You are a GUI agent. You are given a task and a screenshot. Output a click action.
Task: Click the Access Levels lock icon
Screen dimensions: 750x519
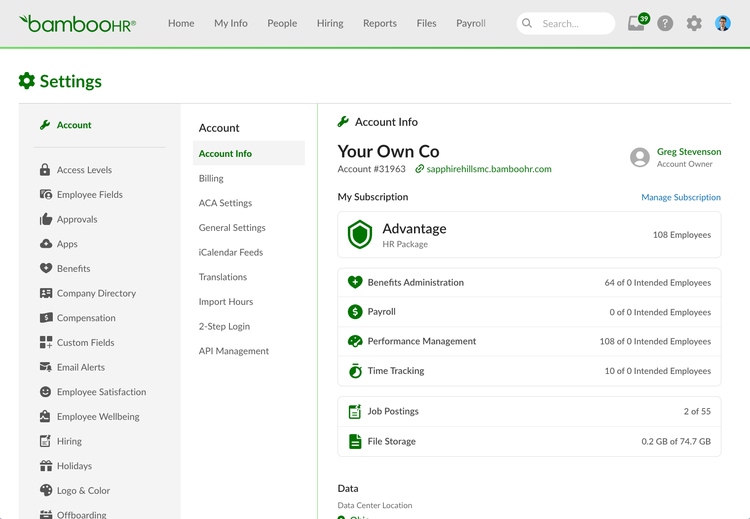pos(45,169)
